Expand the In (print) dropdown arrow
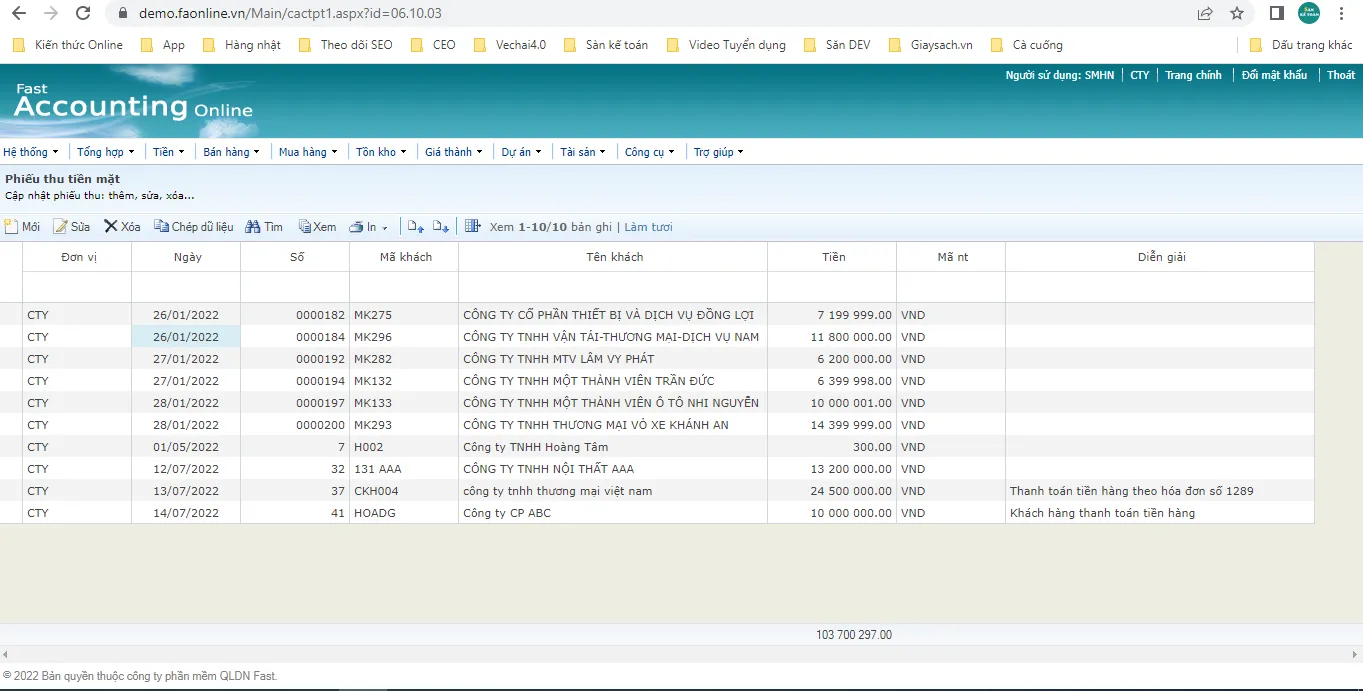 click(385, 228)
